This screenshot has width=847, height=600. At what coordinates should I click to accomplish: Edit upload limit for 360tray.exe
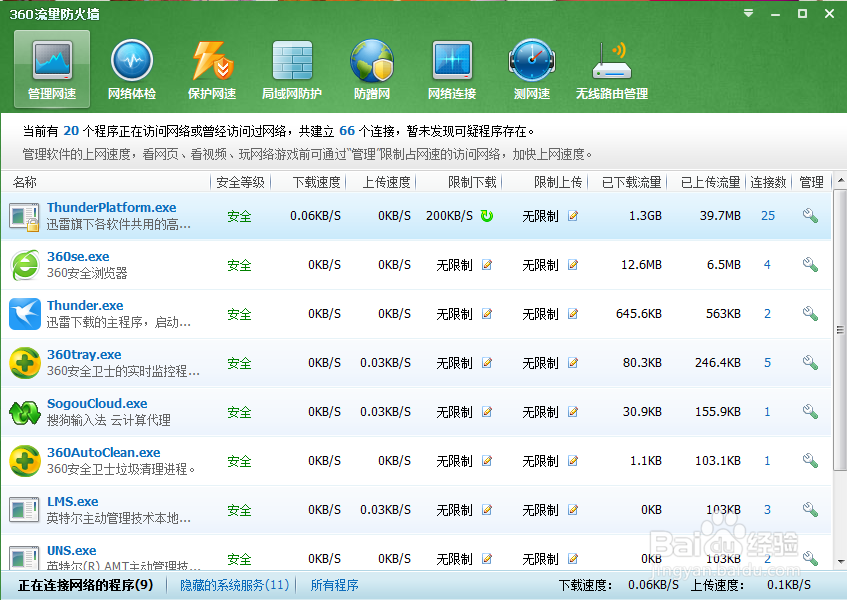(573, 363)
